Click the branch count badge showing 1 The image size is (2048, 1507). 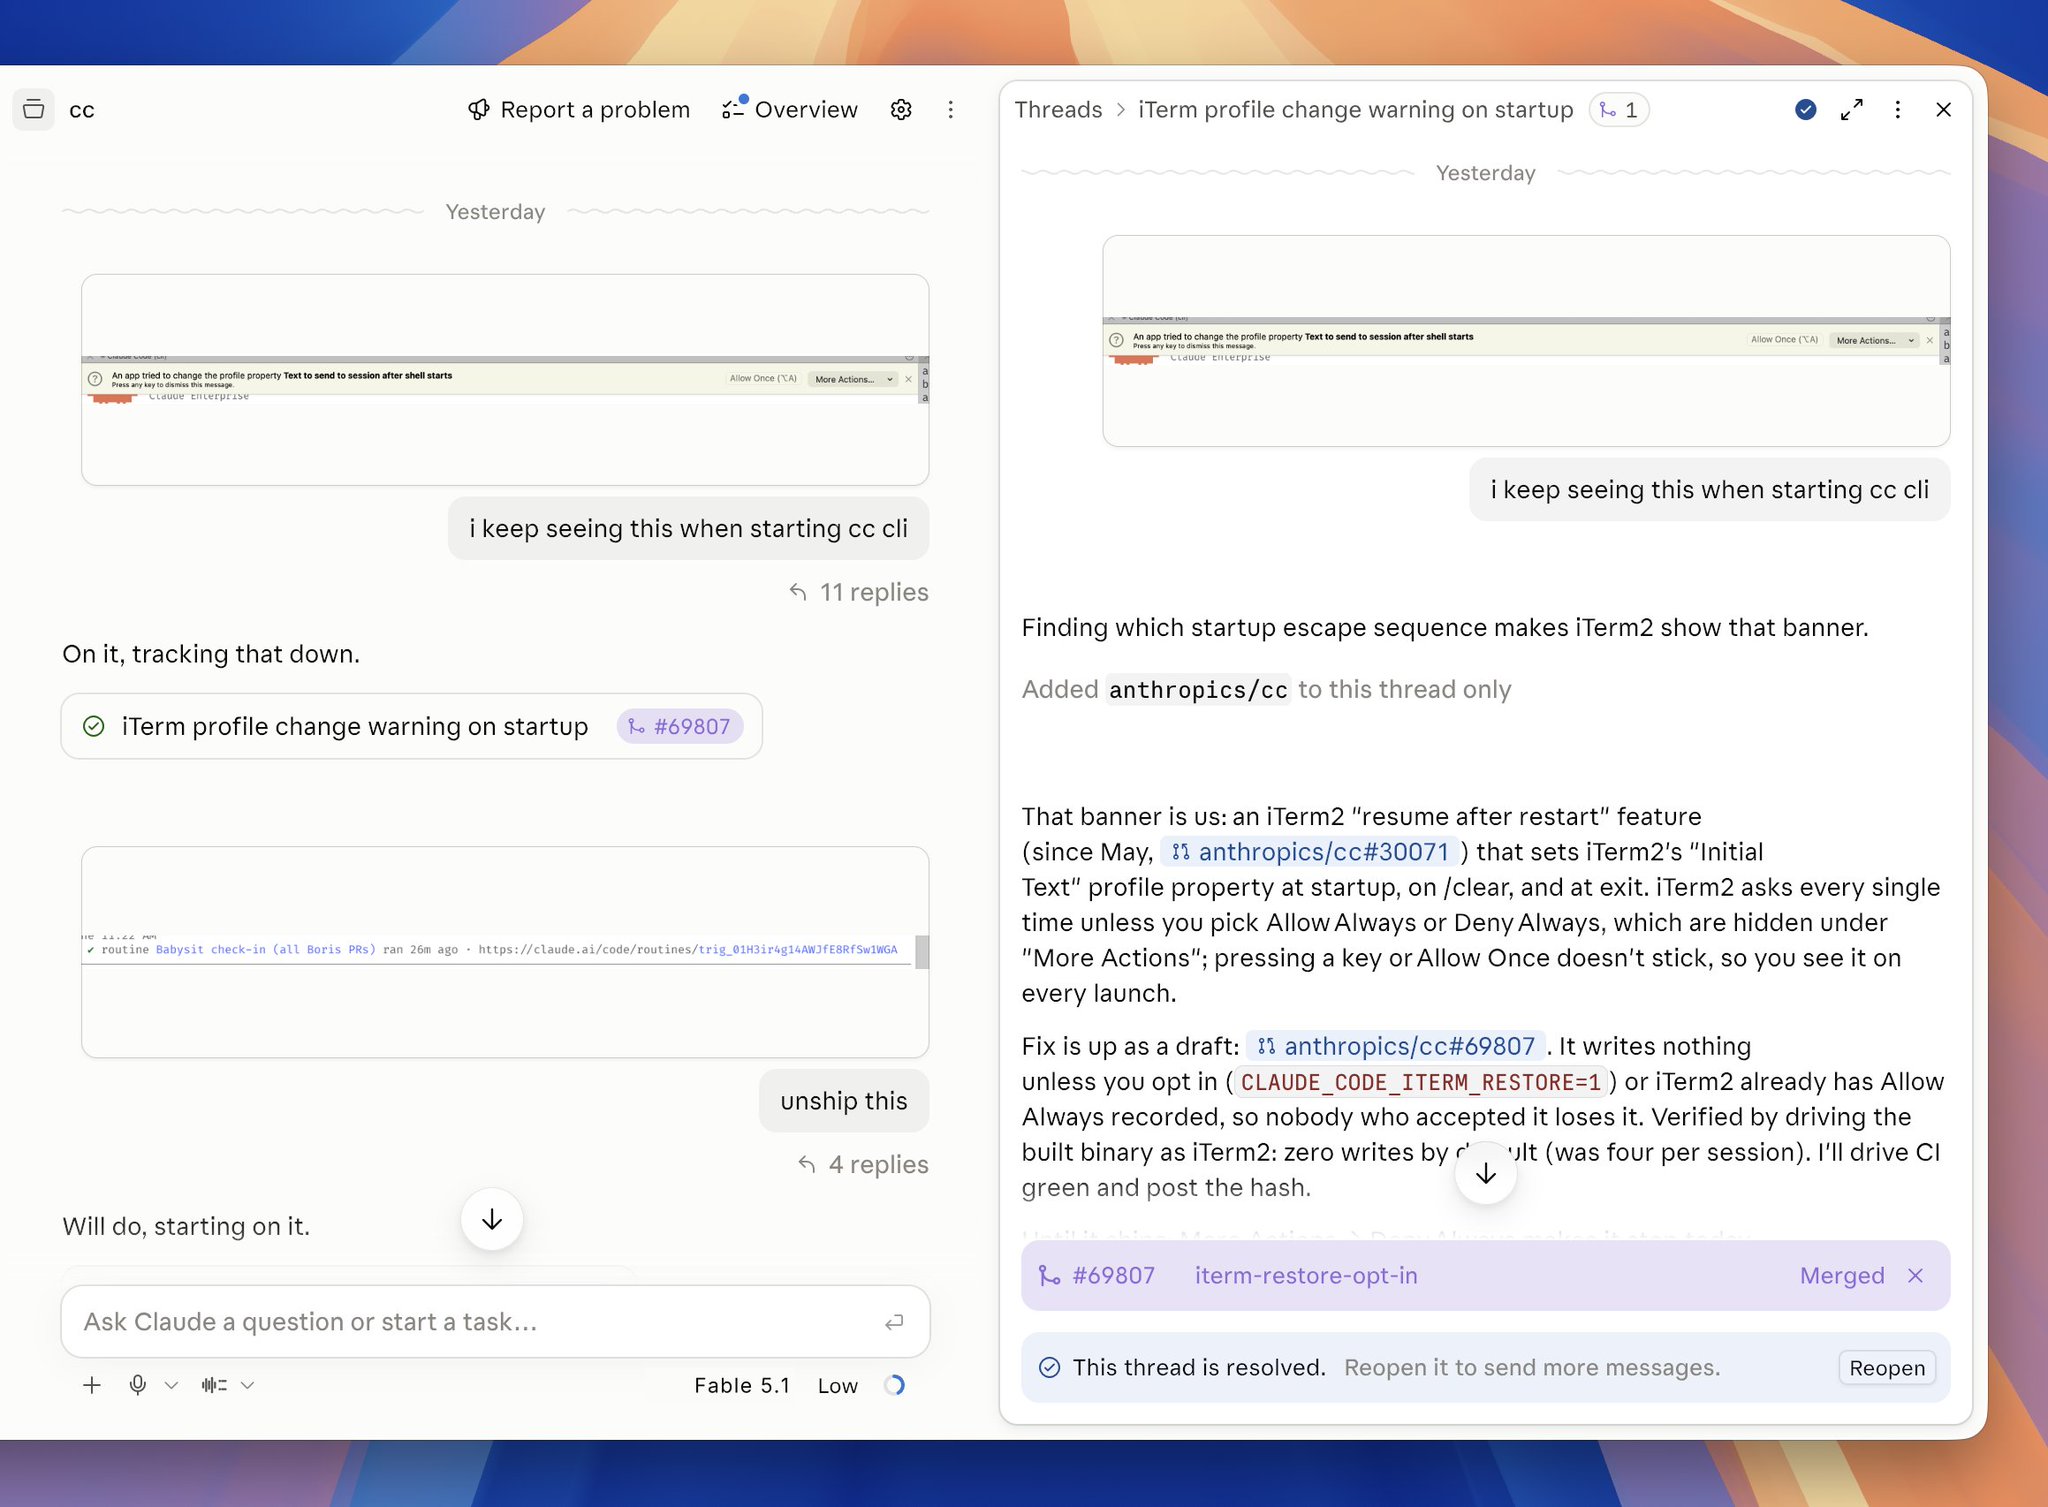tap(1619, 109)
